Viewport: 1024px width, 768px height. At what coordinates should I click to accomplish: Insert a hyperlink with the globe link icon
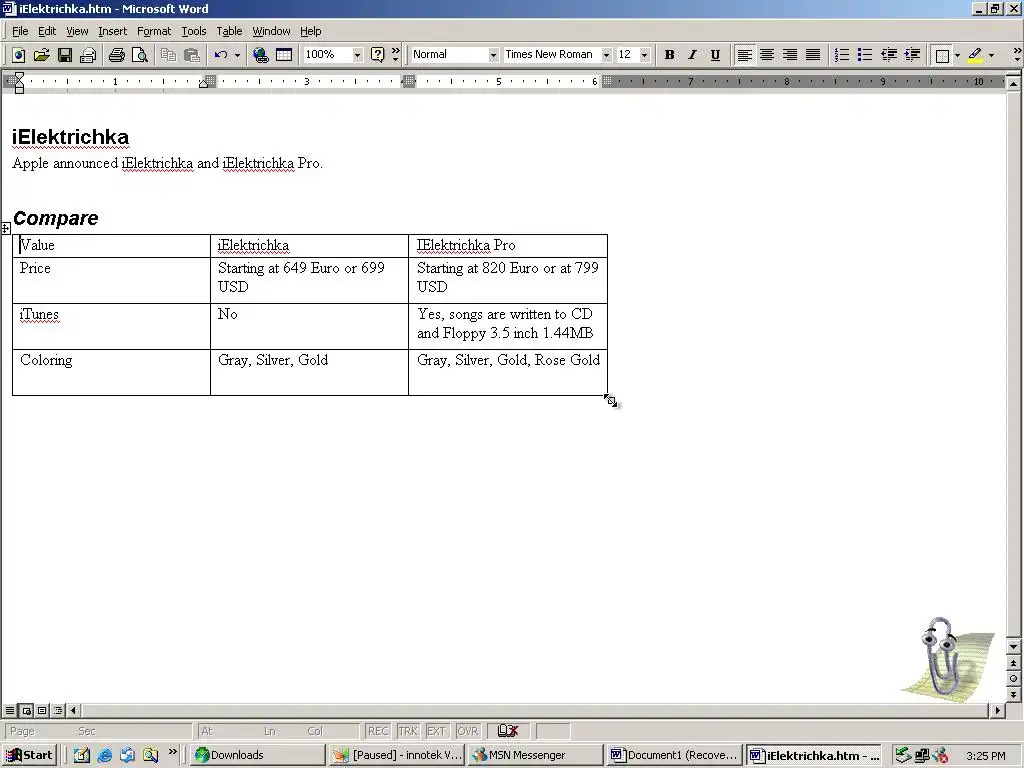tap(261, 55)
